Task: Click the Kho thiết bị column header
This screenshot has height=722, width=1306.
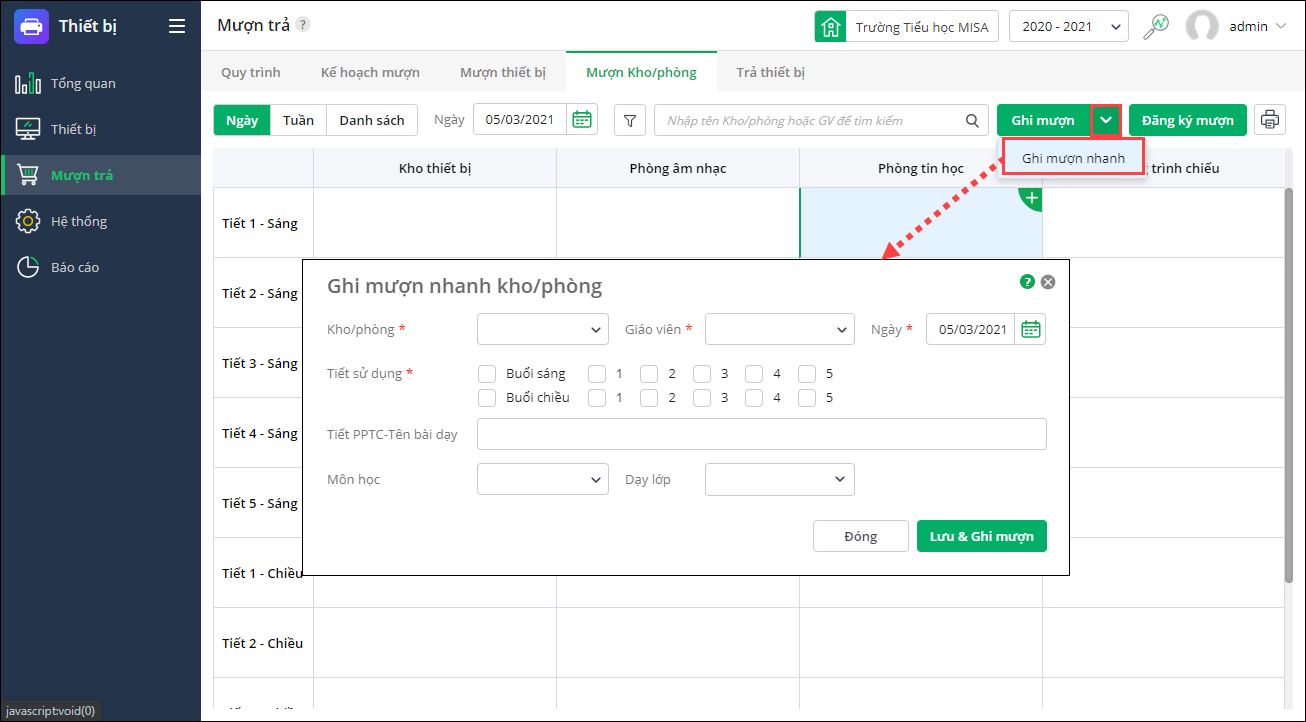Action: click(x=435, y=168)
